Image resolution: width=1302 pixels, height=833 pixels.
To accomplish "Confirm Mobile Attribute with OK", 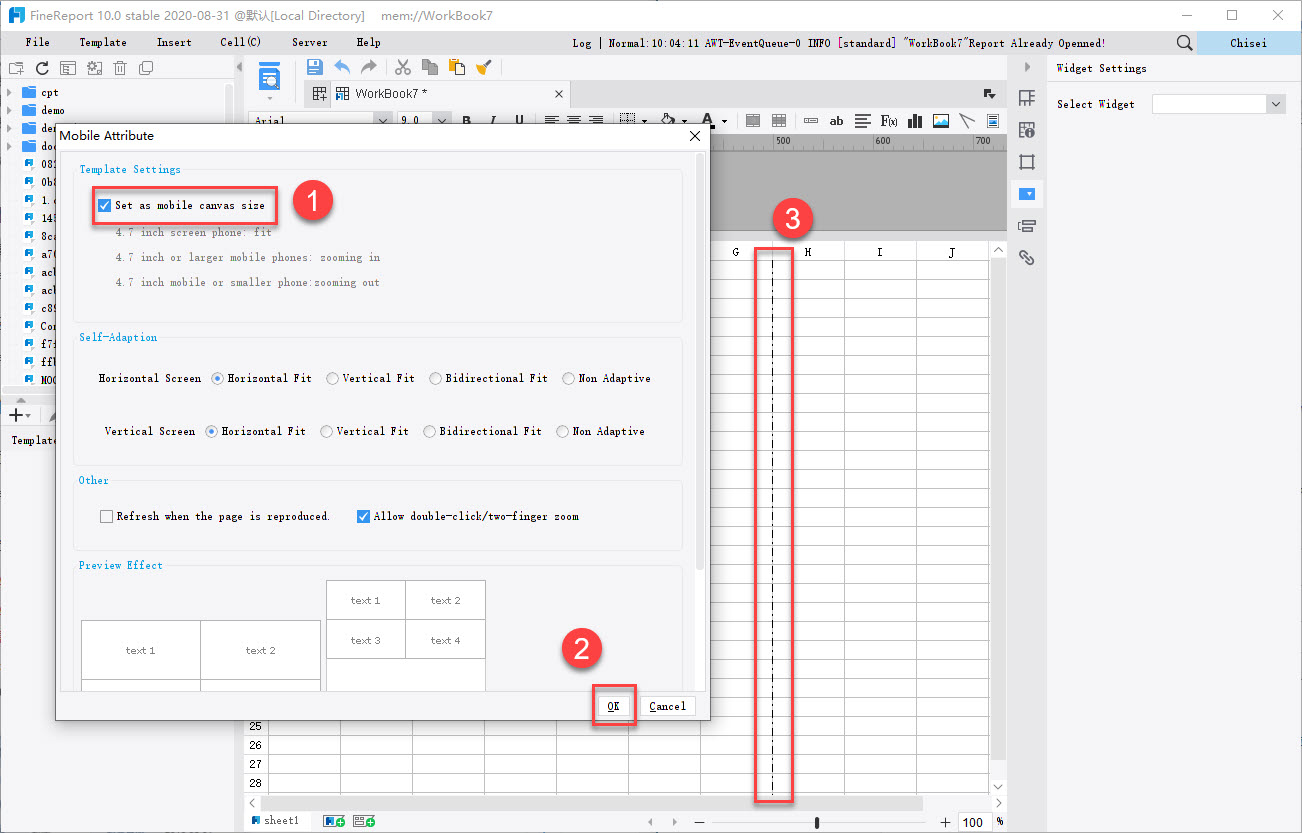I will (613, 706).
